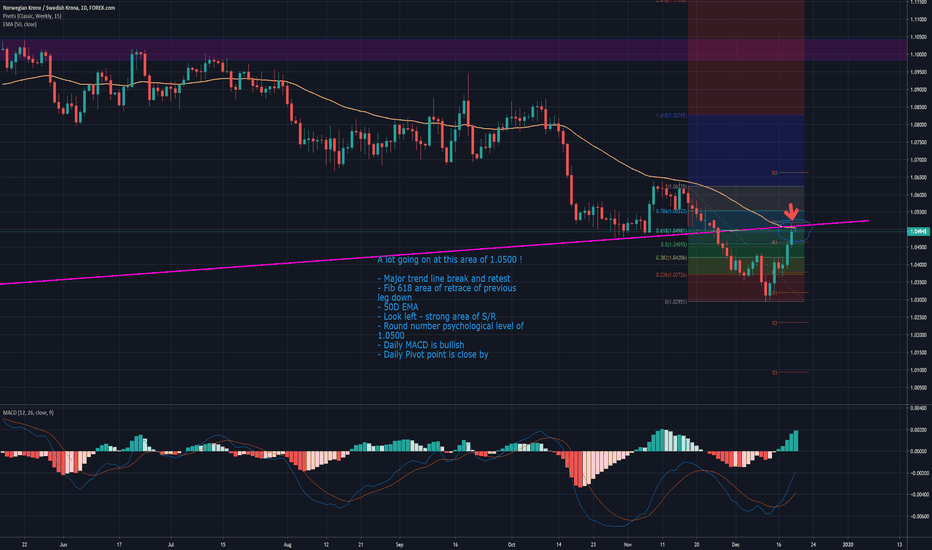Click the S3 pivot level marker

pos(775,372)
